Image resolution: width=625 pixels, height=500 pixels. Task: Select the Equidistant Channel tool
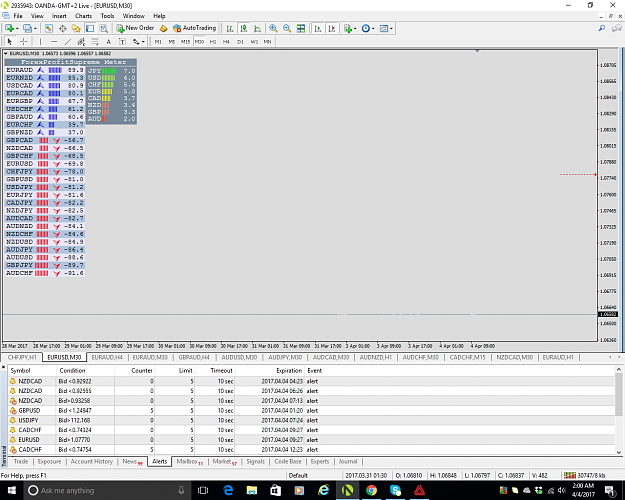pos(81,41)
